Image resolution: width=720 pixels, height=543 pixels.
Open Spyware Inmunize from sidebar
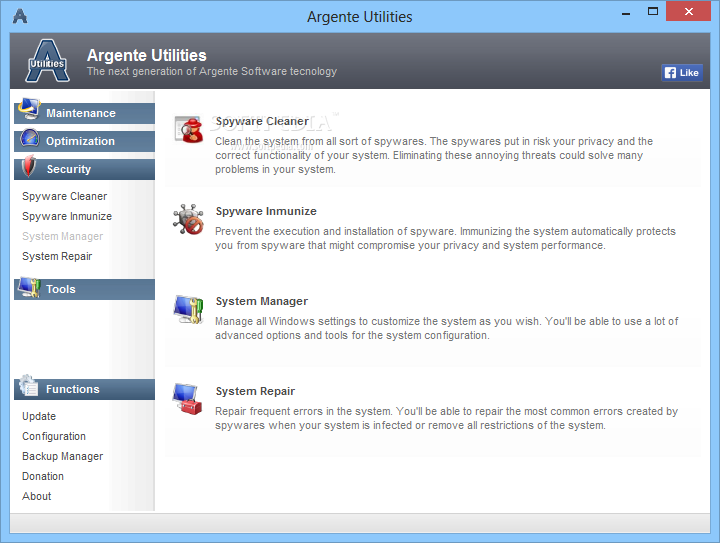coord(67,216)
